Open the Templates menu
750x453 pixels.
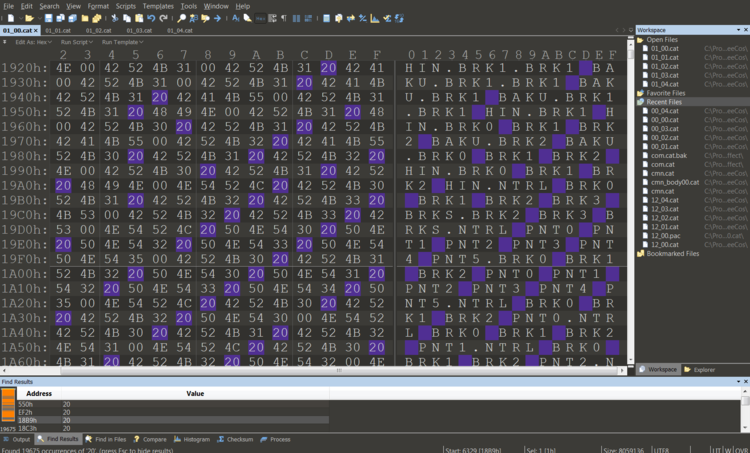click(158, 6)
